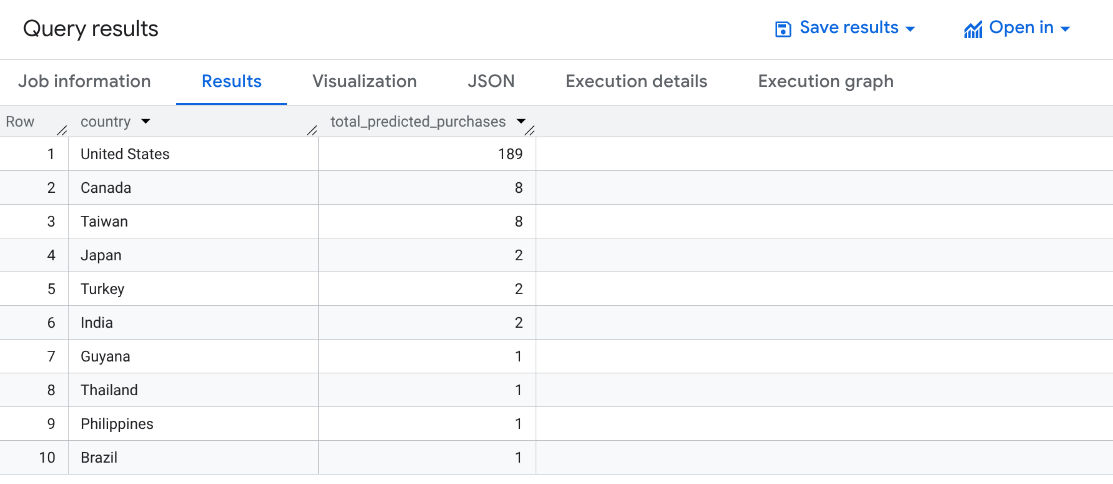1113x484 pixels.
Task: Grab the country column resize handle
Action: 312,129
